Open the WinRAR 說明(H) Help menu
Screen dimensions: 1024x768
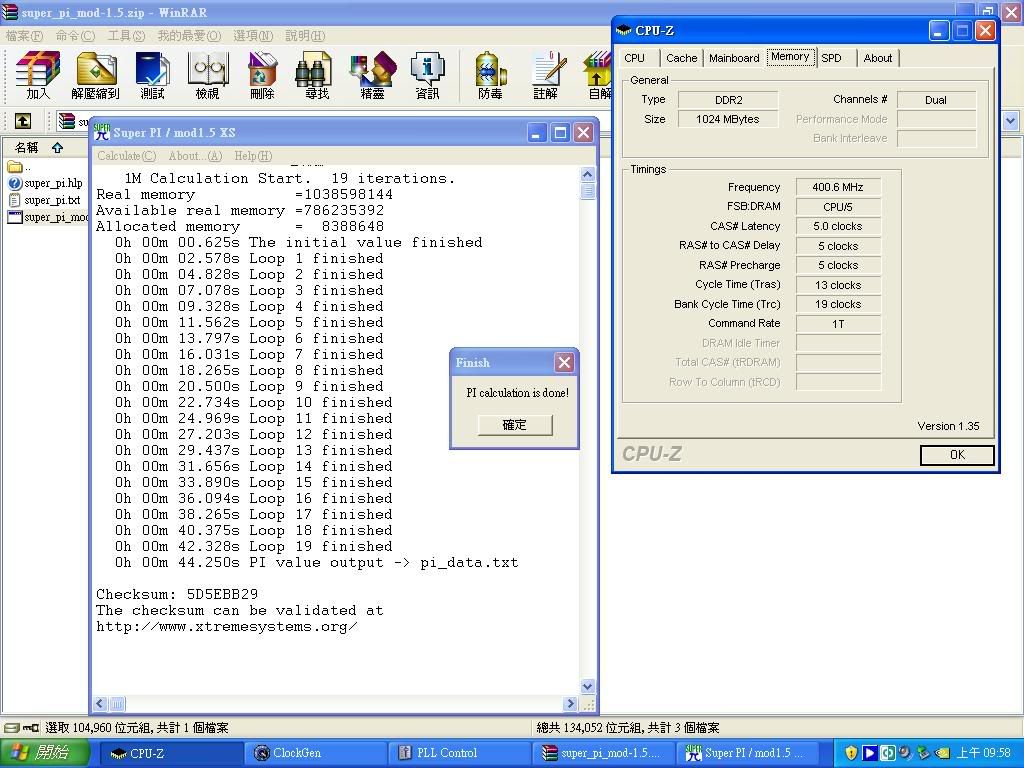point(305,35)
